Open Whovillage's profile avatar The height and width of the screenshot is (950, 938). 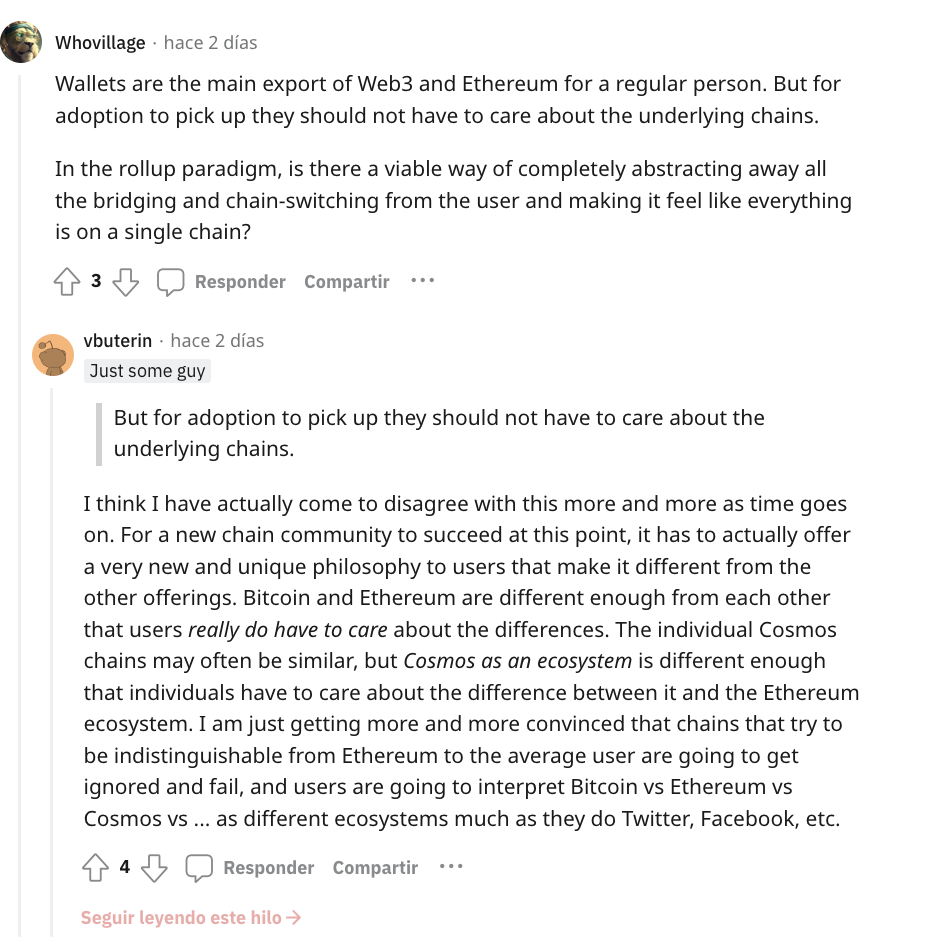click(20, 42)
